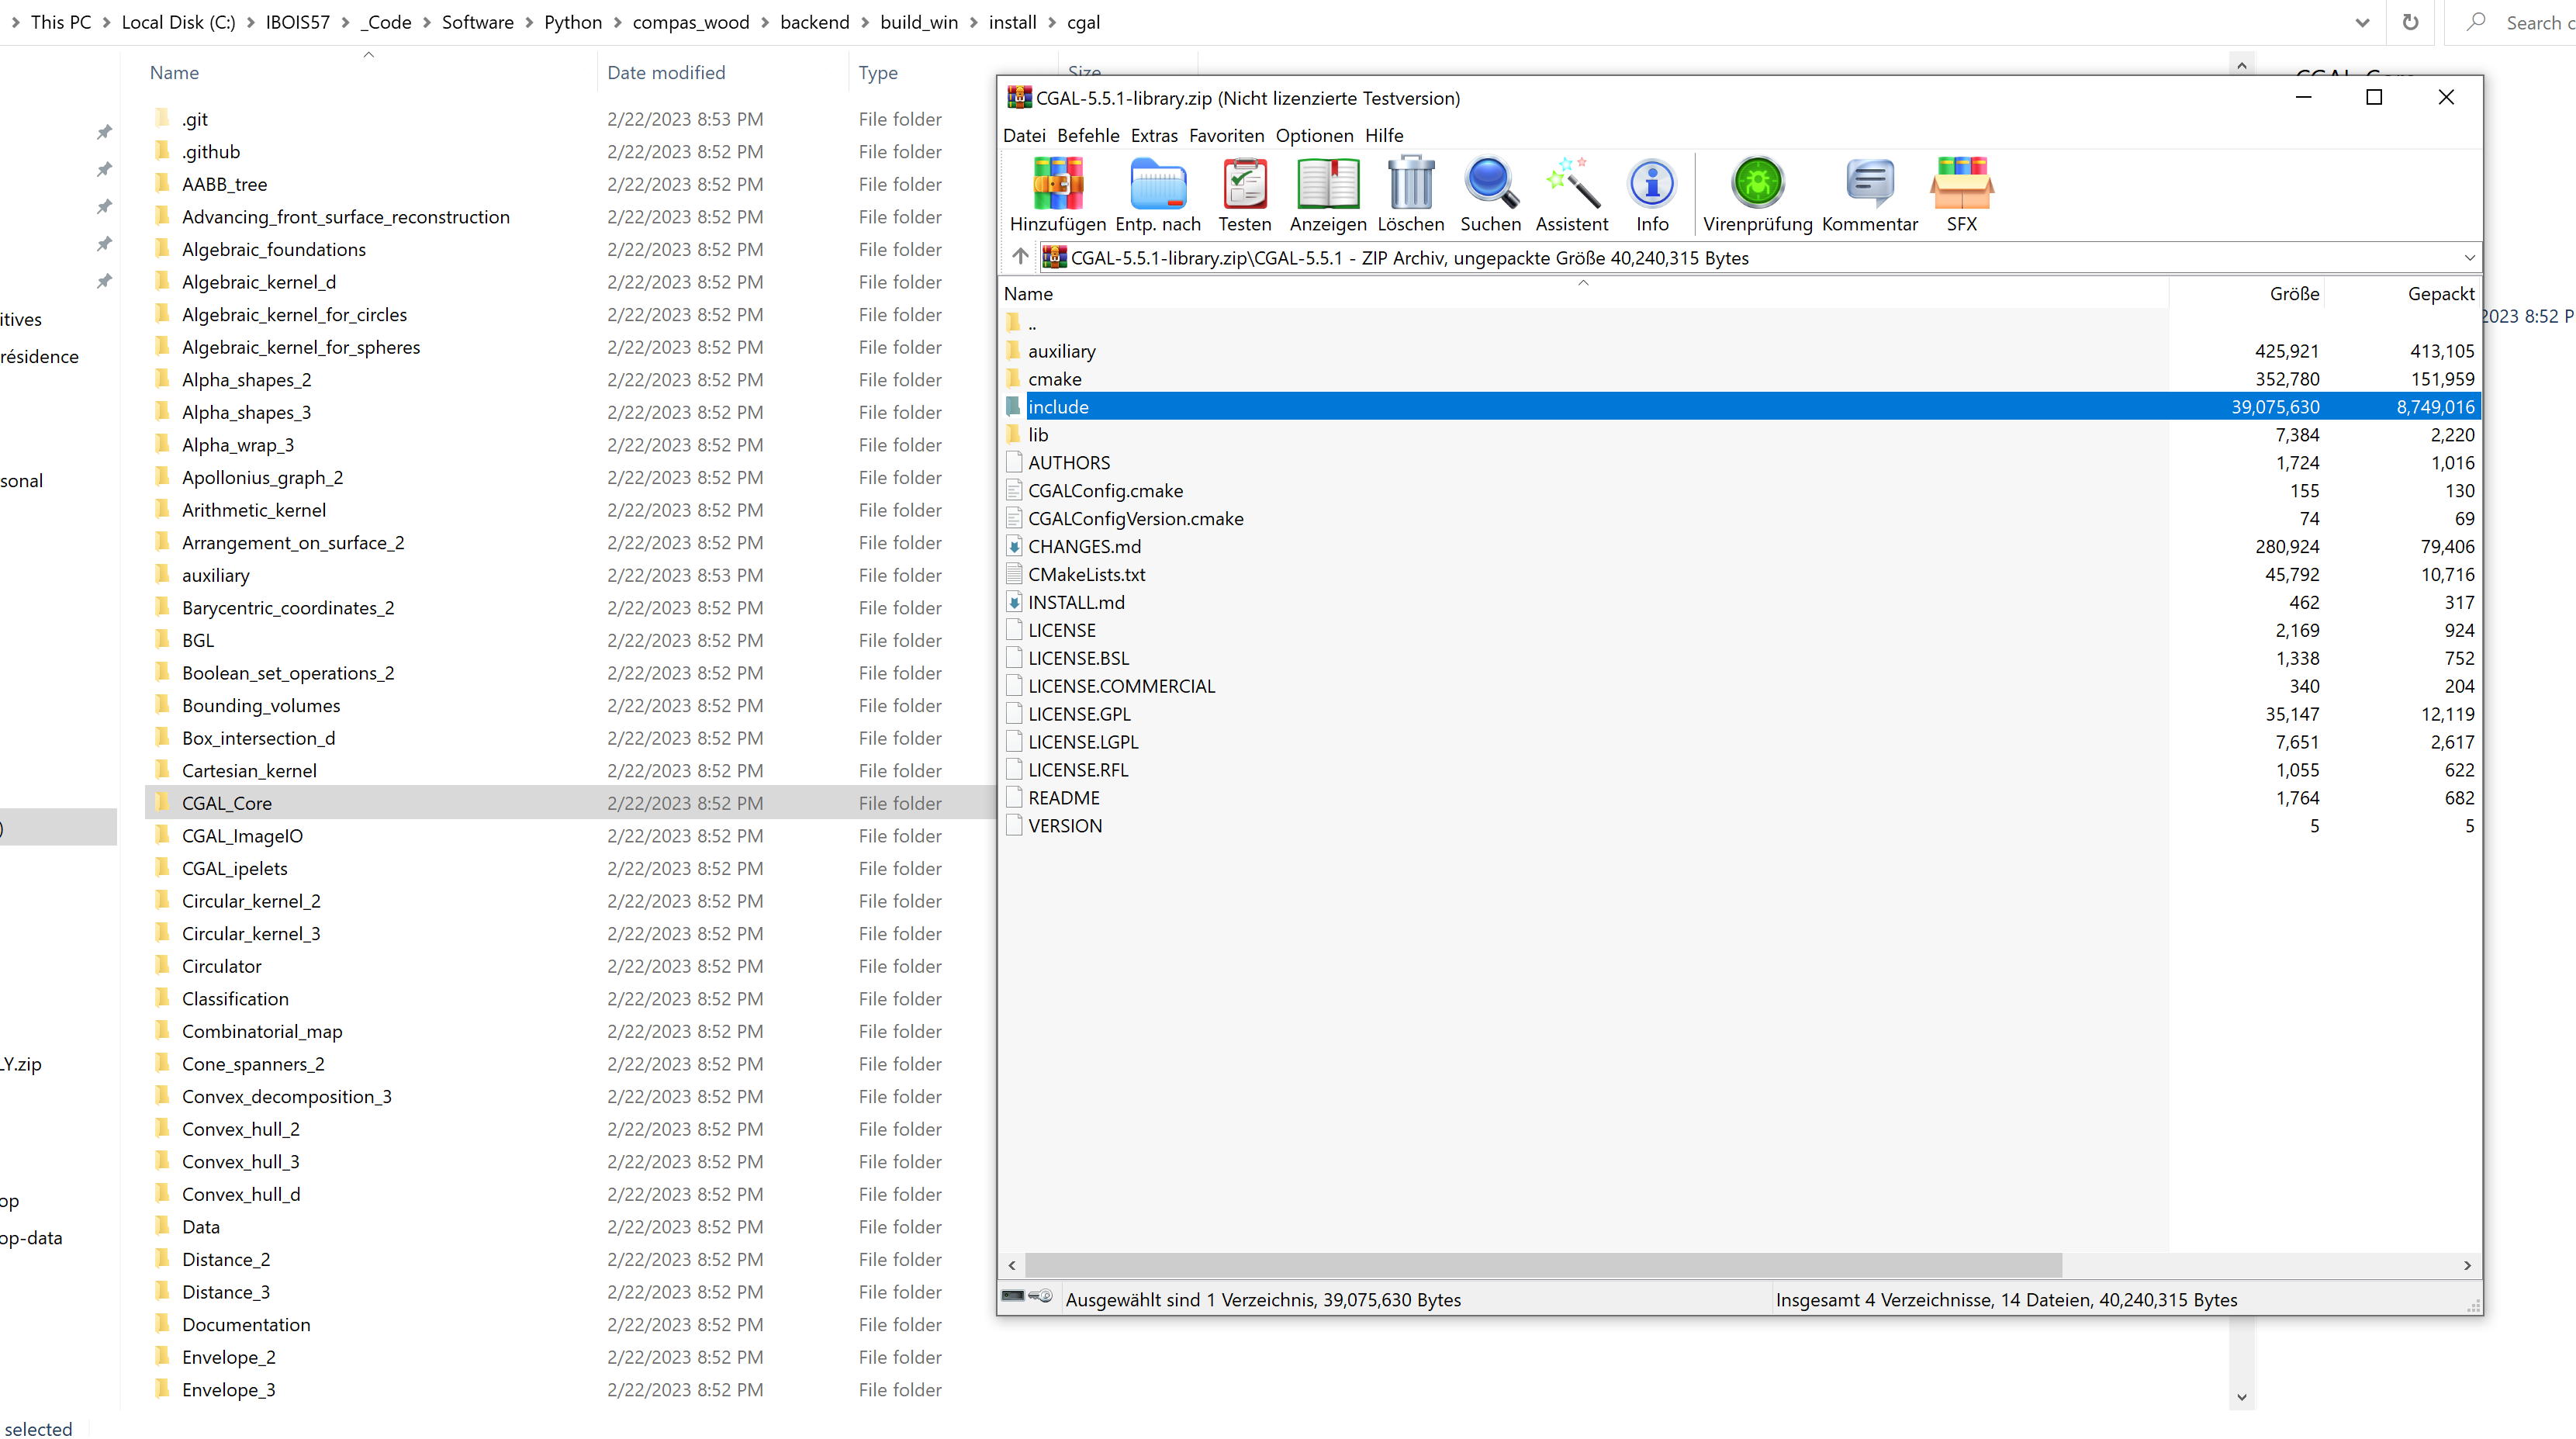This screenshot has height=1439, width=2576.
Task: Open the Optionen menu
Action: [1314, 135]
